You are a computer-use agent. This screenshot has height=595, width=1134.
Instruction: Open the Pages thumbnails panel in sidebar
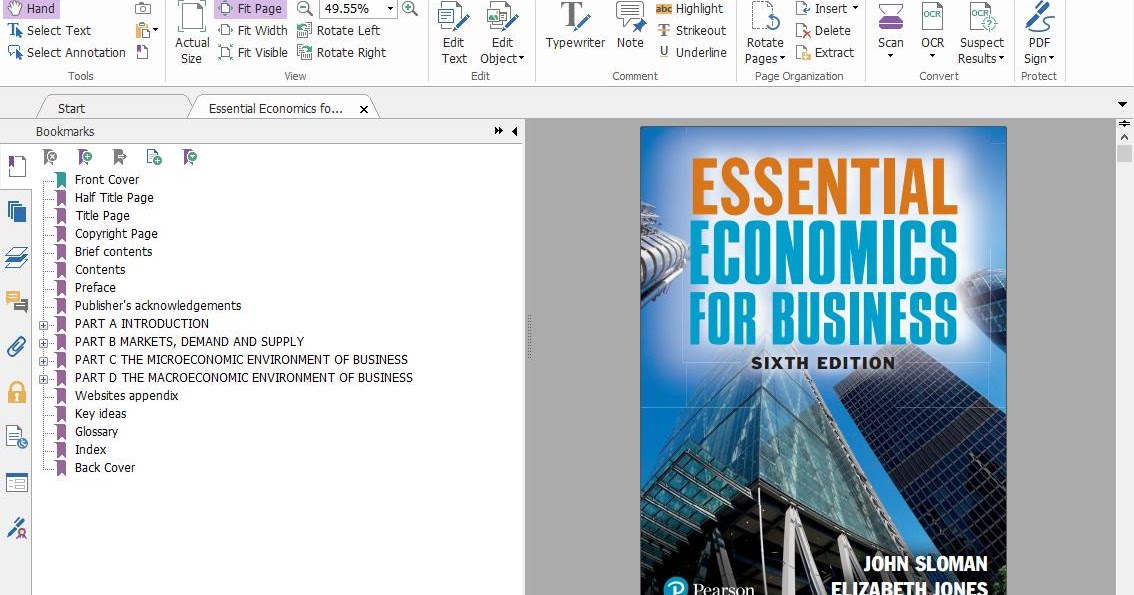pos(17,211)
